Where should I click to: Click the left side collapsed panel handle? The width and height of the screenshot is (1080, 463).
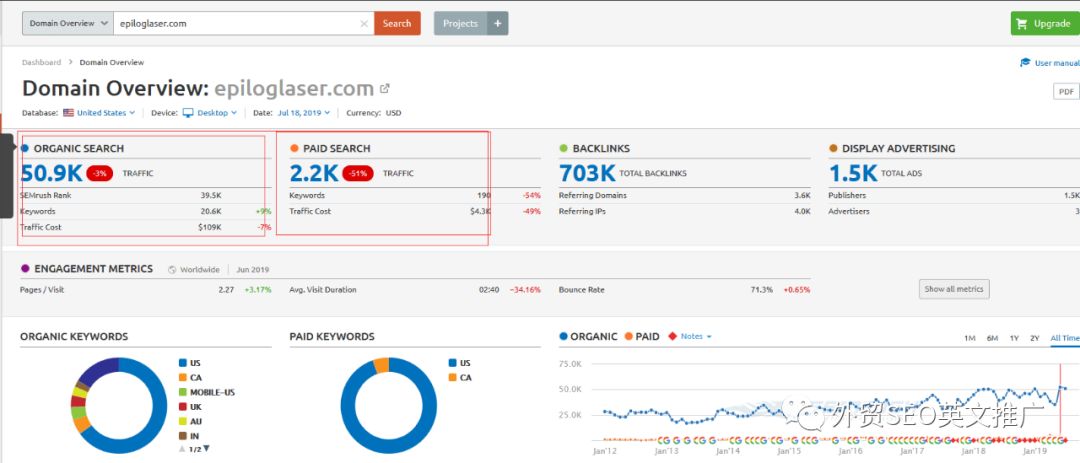point(6,175)
